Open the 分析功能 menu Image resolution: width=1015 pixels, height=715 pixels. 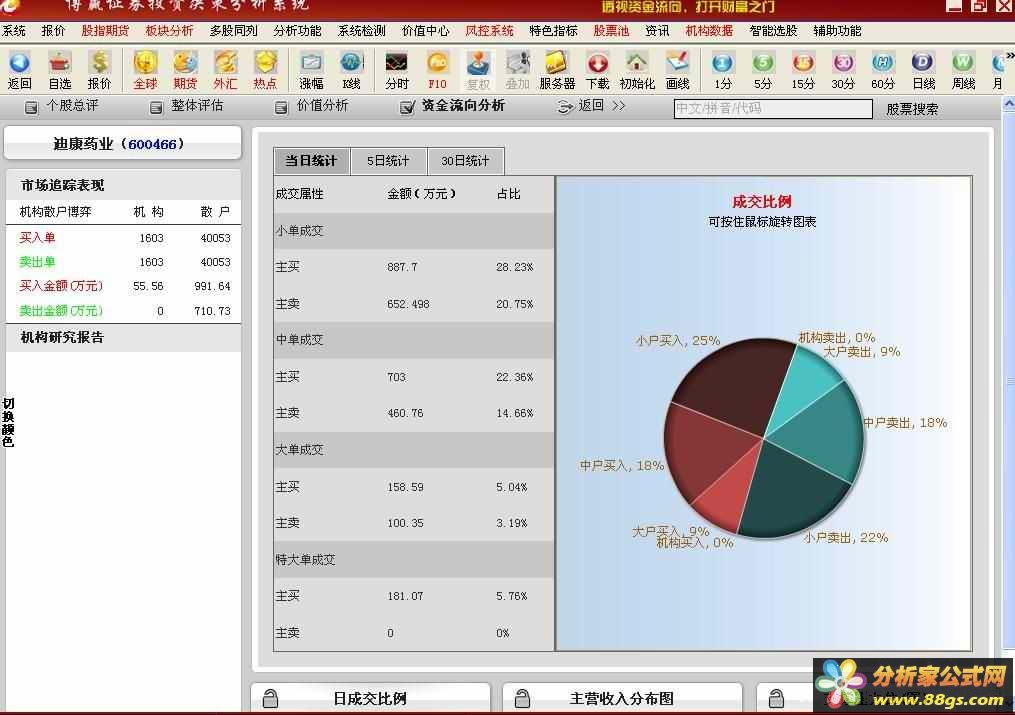(x=297, y=30)
